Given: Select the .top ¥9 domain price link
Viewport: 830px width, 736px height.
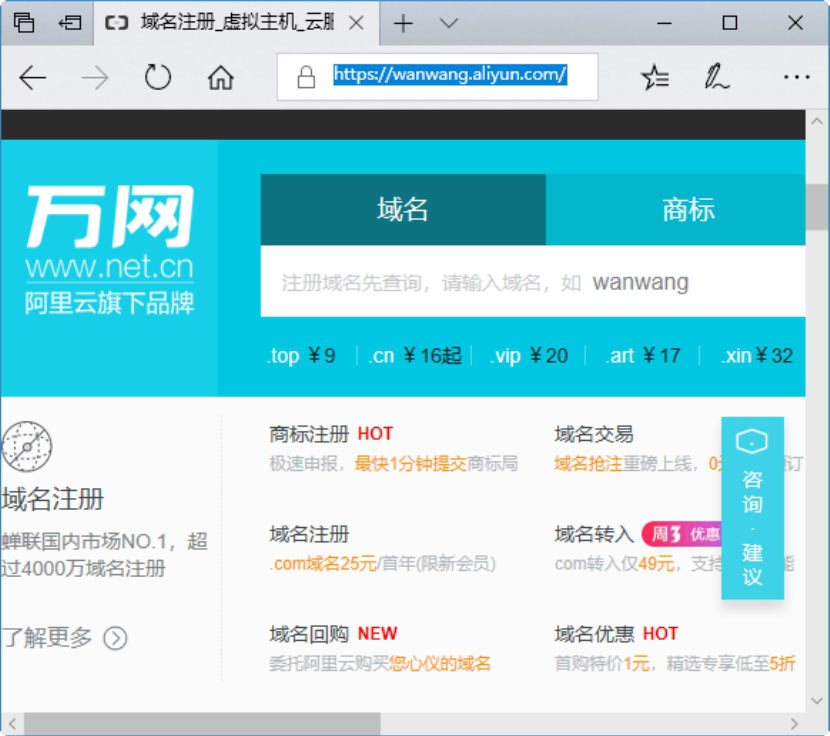Looking at the screenshot, I should coord(301,356).
